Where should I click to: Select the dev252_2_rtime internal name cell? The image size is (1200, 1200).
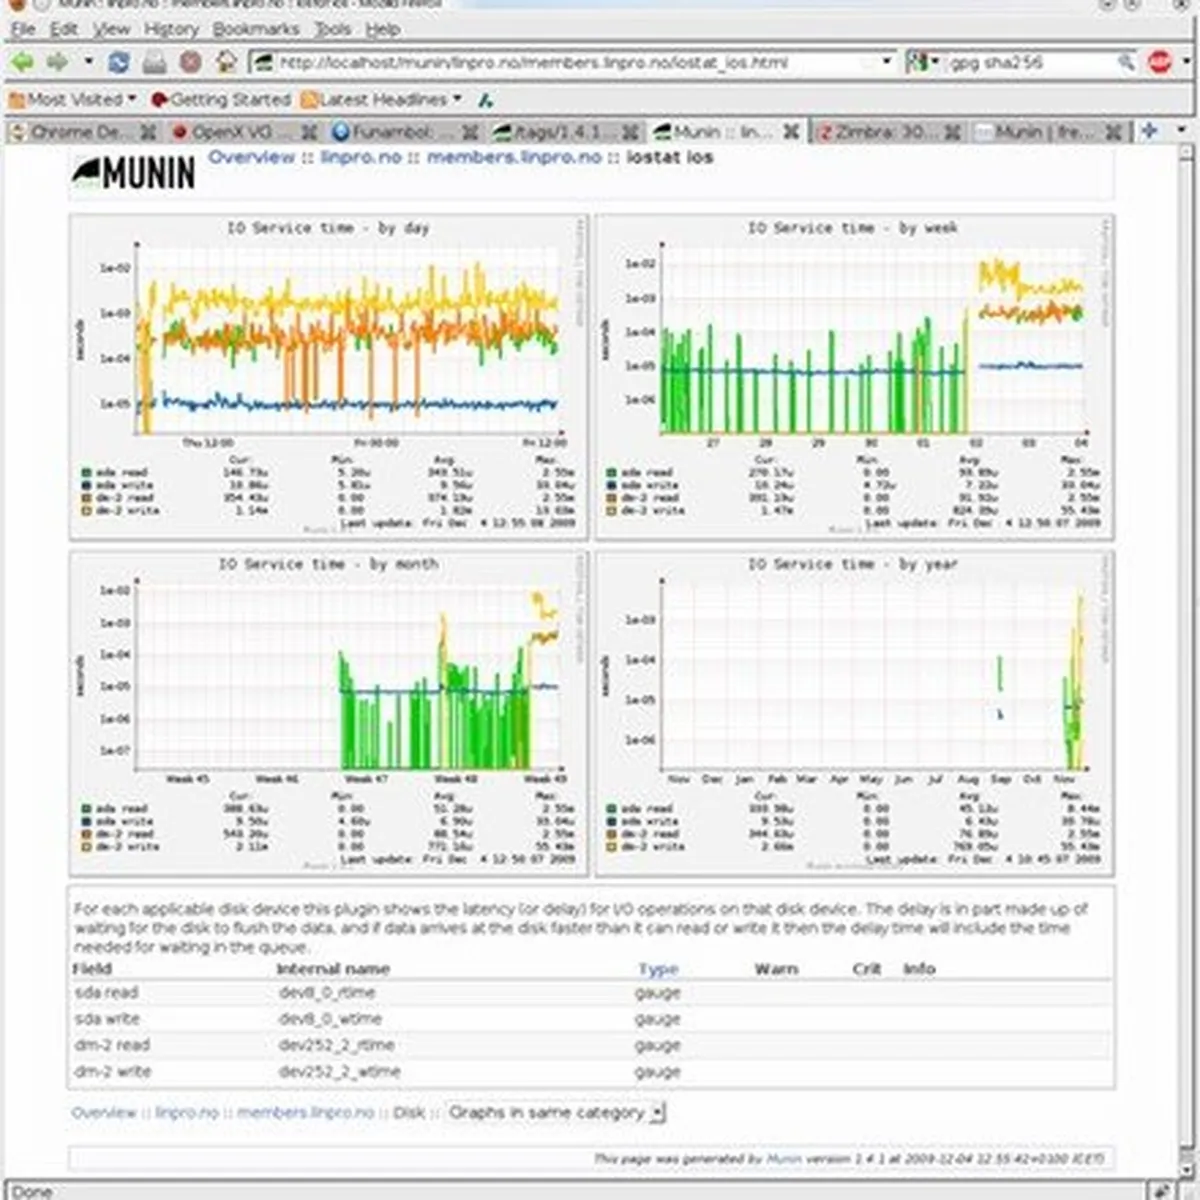336,1045
